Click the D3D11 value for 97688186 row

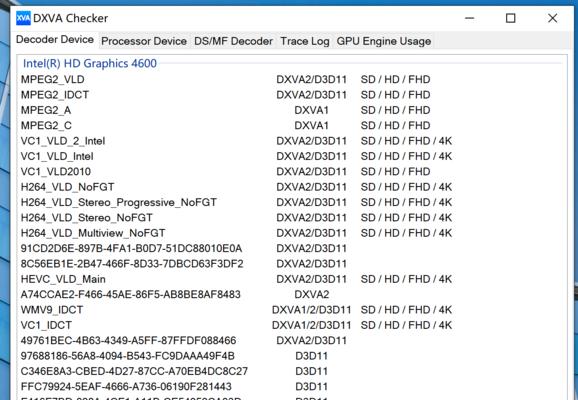311,356
